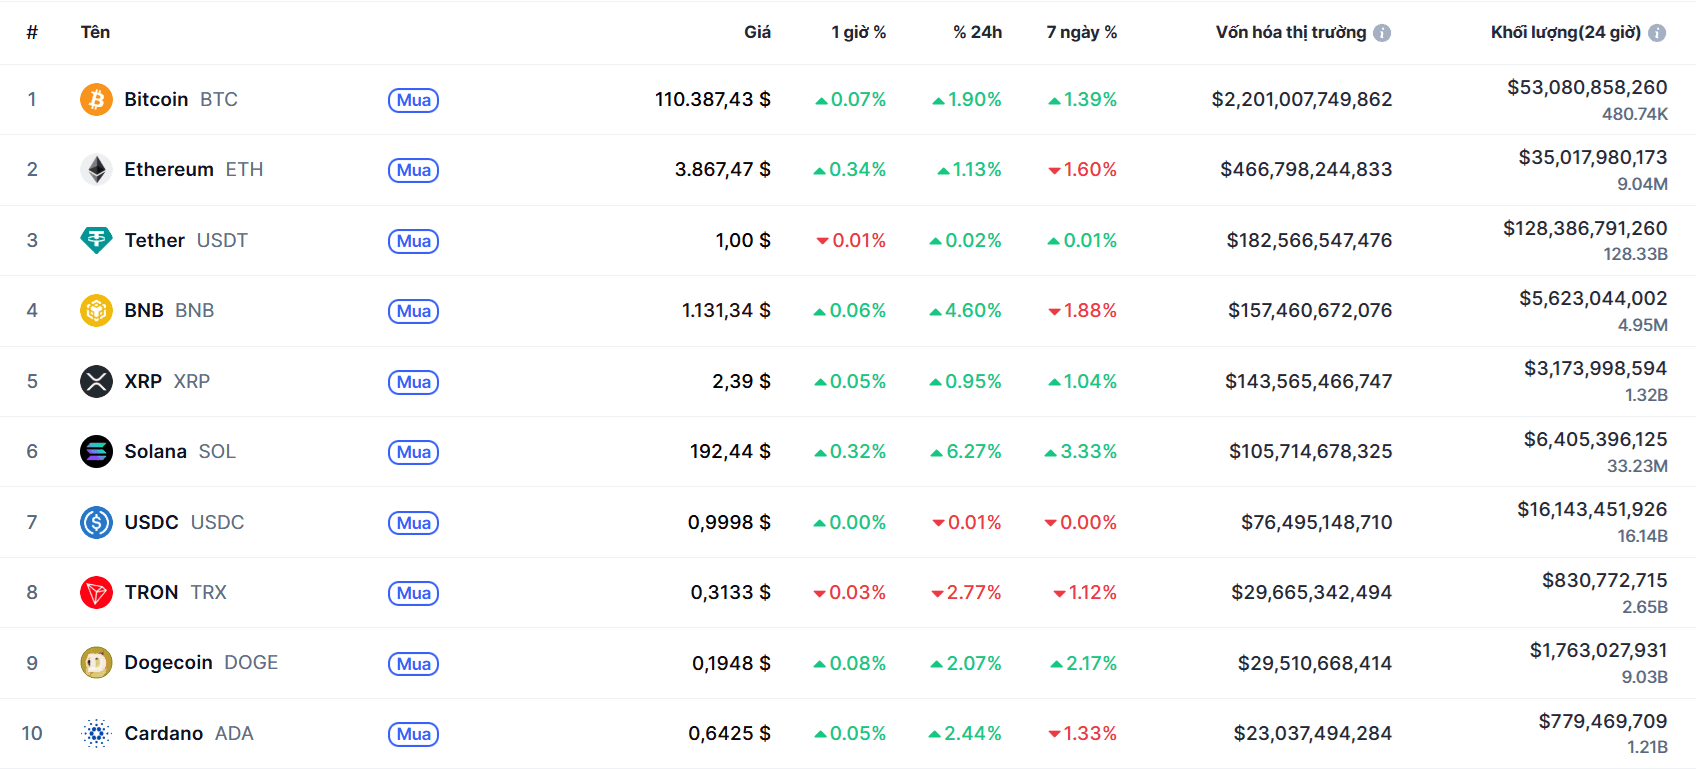Sort by 1 giờ % column
Screen dimensions: 1696x769
[x=858, y=32]
